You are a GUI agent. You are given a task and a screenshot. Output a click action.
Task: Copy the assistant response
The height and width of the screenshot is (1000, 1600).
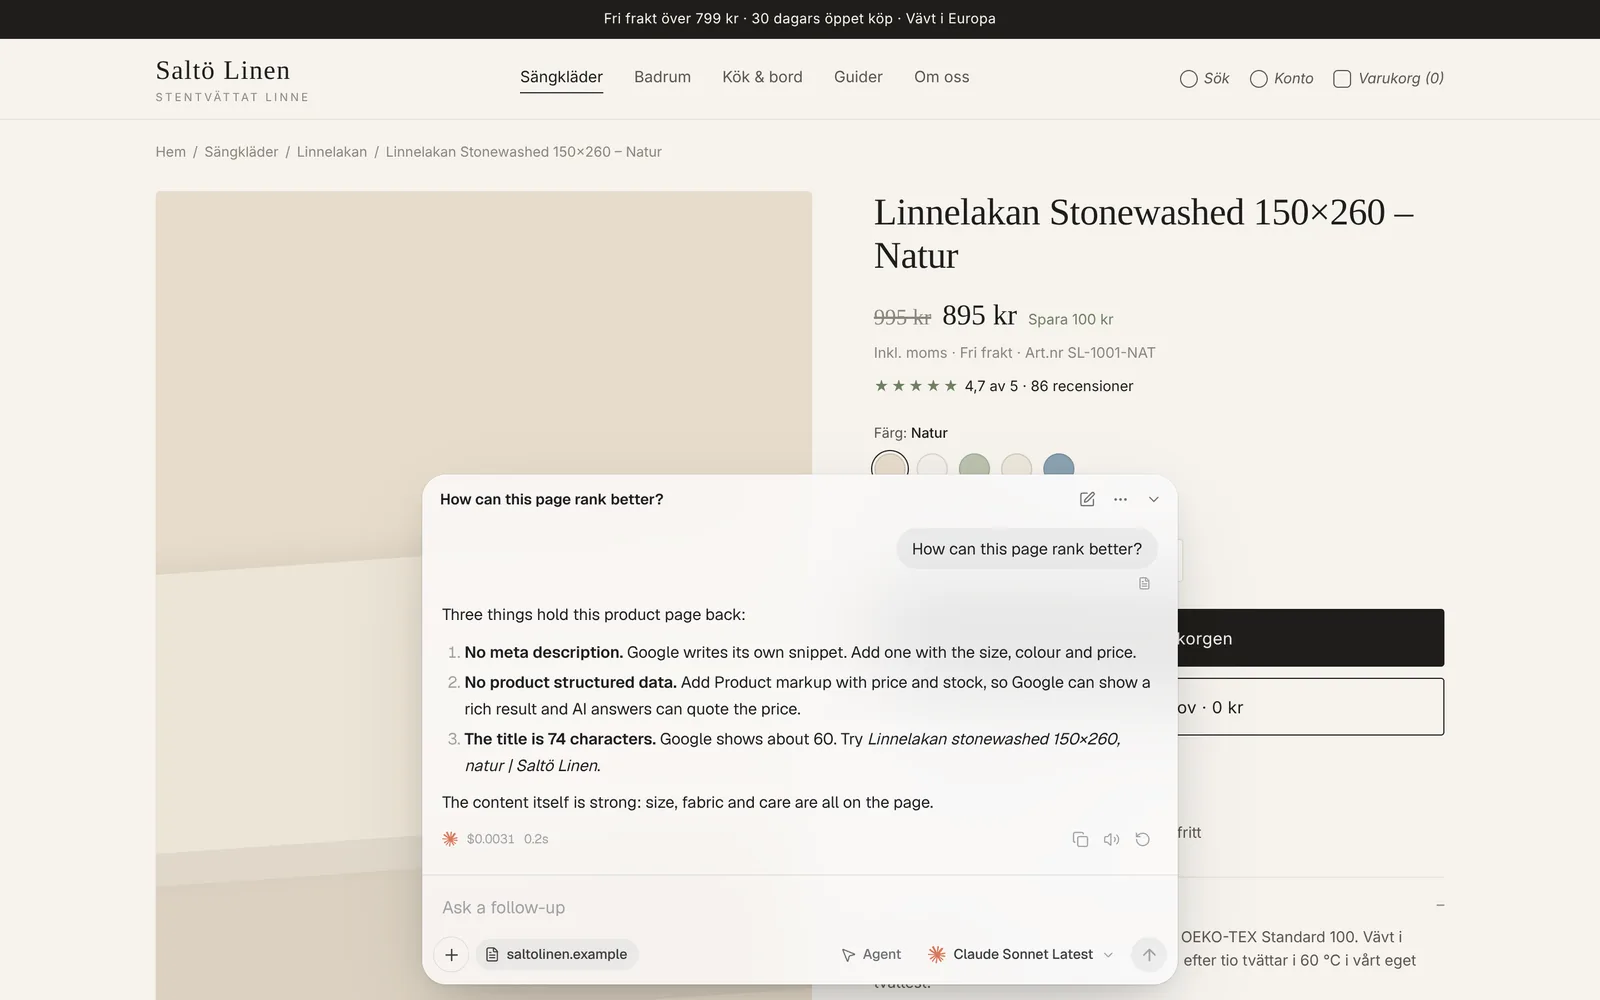click(x=1080, y=839)
